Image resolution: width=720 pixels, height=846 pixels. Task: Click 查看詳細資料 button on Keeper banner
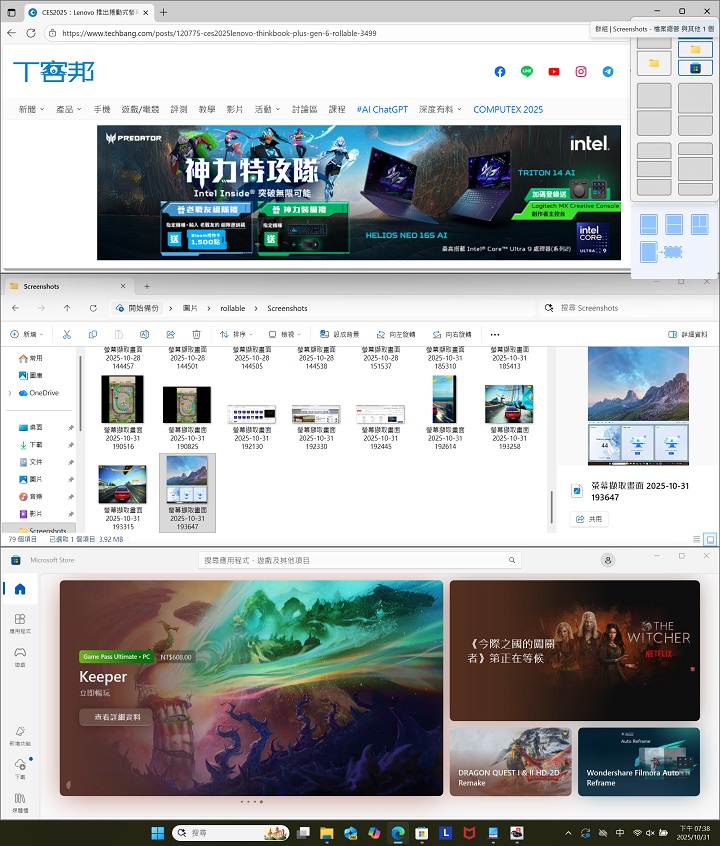point(117,717)
